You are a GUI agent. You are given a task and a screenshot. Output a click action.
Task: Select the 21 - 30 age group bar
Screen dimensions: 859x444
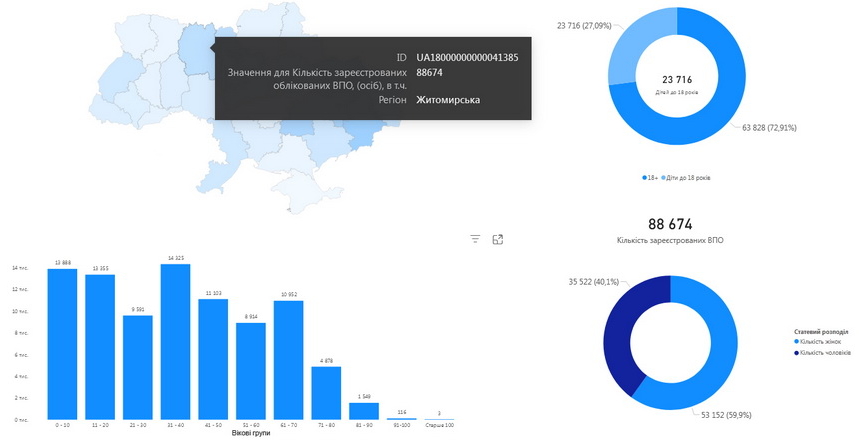[x=137, y=367]
